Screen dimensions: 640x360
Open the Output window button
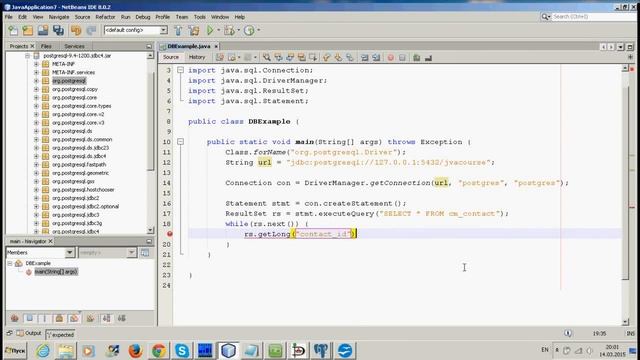[29, 333]
